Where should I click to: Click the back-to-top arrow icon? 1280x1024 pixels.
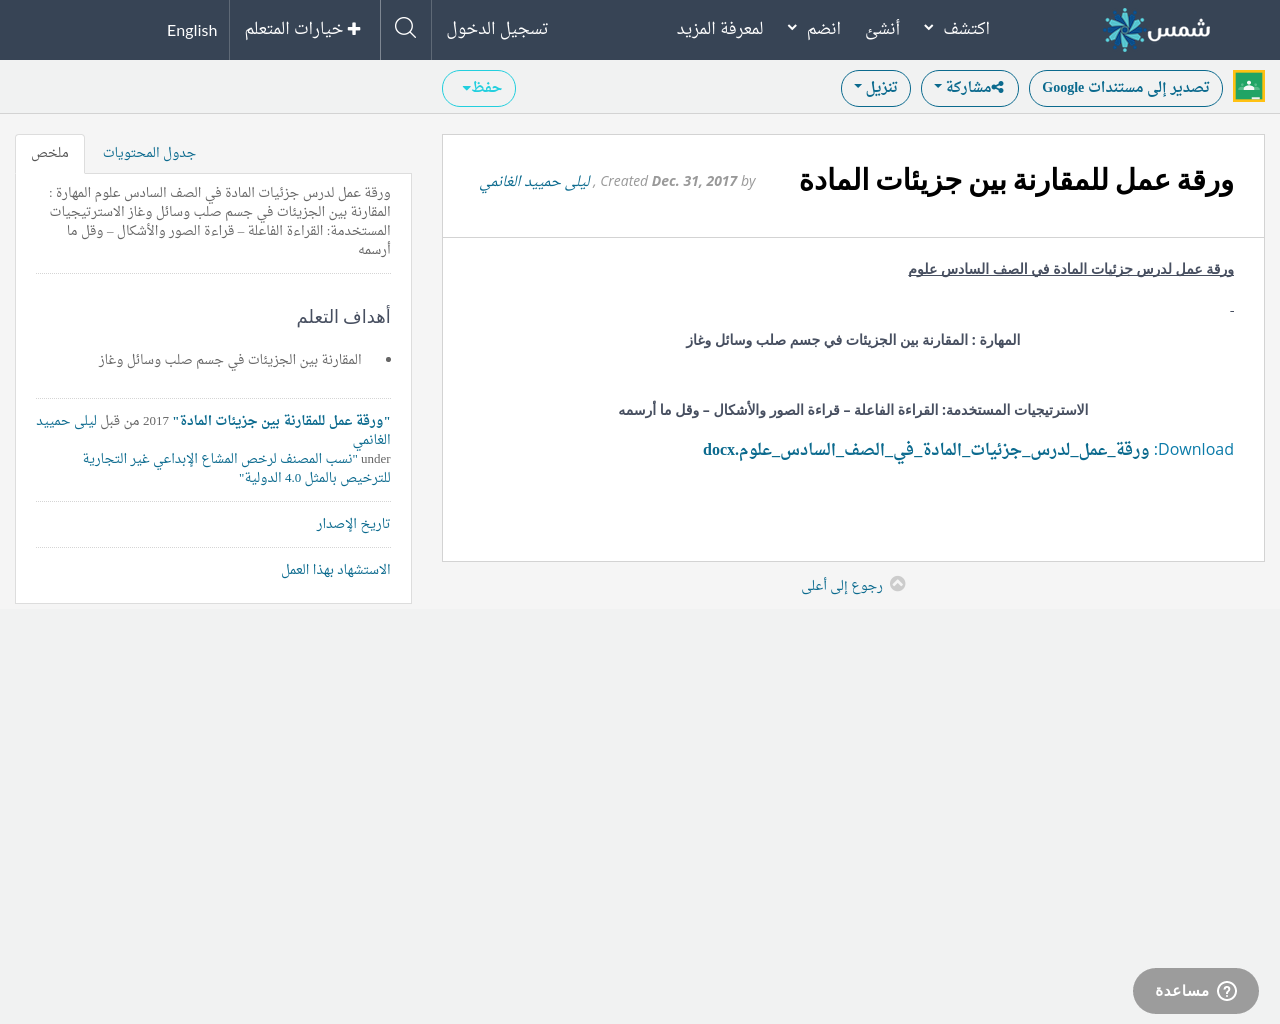pos(898,584)
